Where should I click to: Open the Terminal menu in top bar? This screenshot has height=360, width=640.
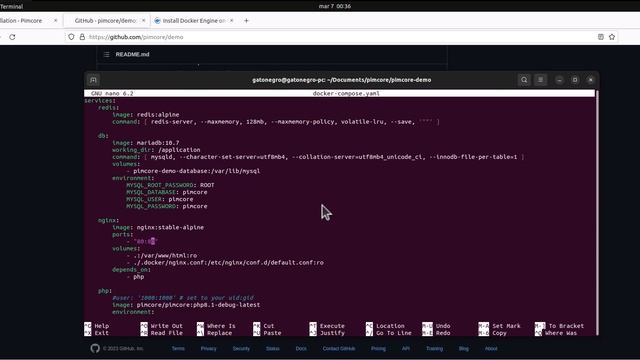click(x=11, y=6)
